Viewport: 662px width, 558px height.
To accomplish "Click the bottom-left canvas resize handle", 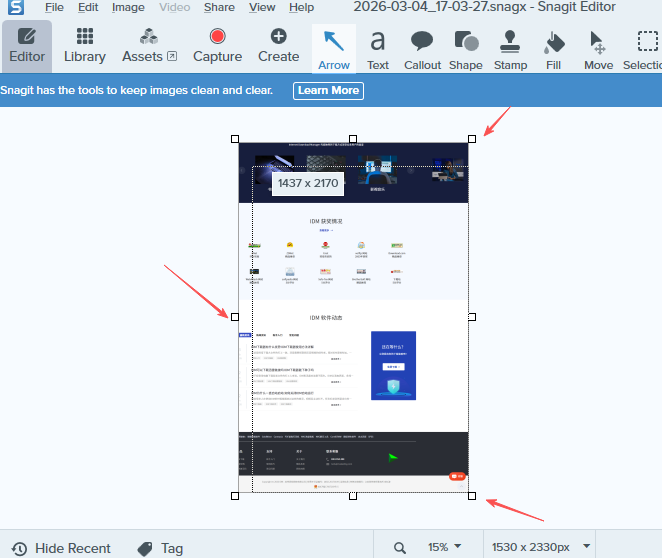I will click(235, 496).
